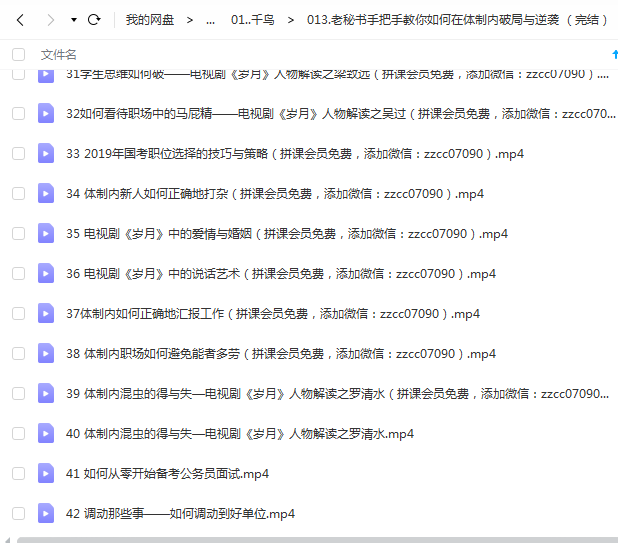This screenshot has height=543, width=618.
Task: Click video icon of 34 体制内新人如何正确地打杂
Action: (x=46, y=194)
